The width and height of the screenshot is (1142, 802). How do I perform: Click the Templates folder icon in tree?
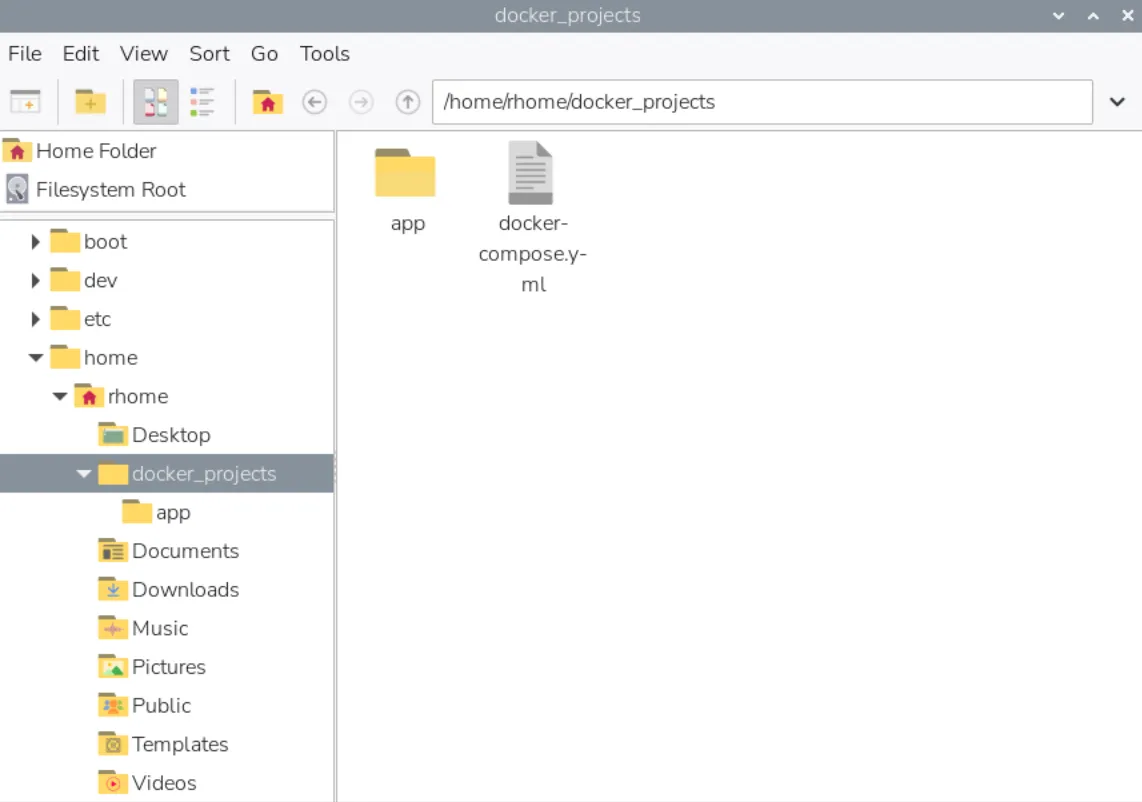point(112,743)
